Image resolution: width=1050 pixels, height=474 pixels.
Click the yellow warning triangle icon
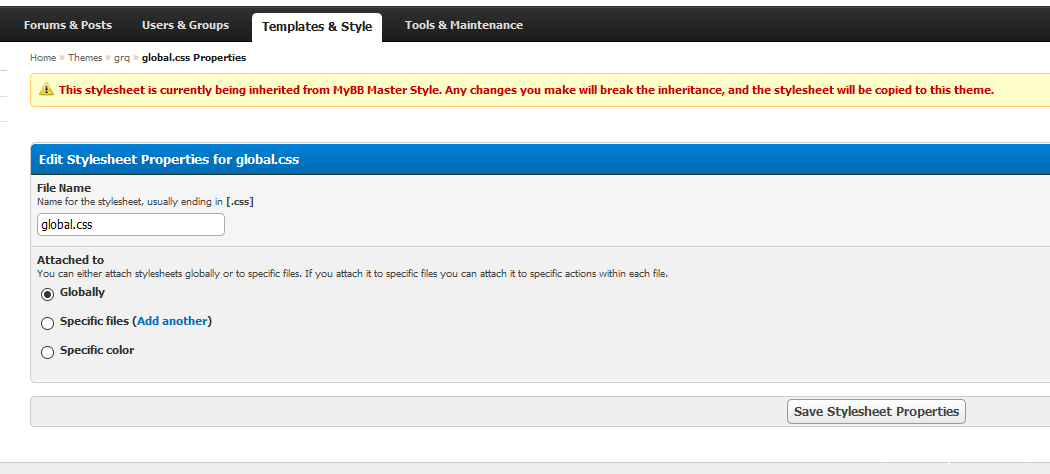(x=46, y=90)
